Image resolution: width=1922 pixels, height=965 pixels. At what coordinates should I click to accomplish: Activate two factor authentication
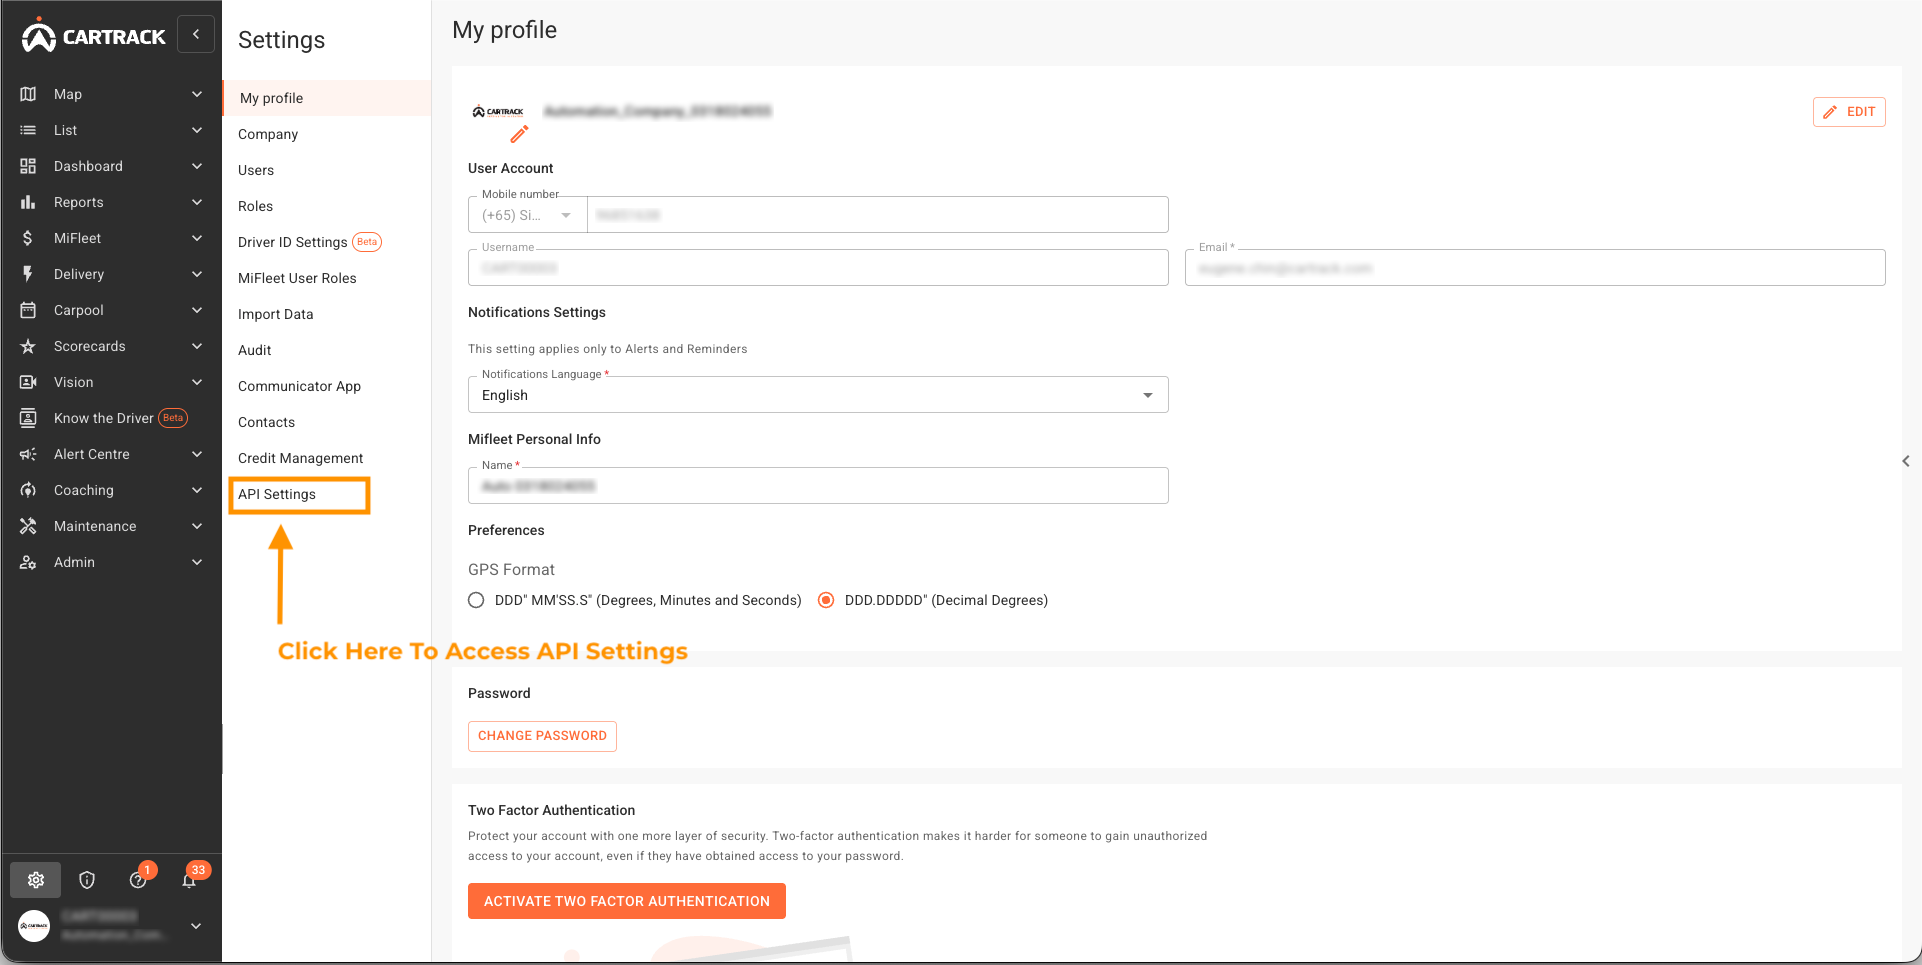point(626,900)
